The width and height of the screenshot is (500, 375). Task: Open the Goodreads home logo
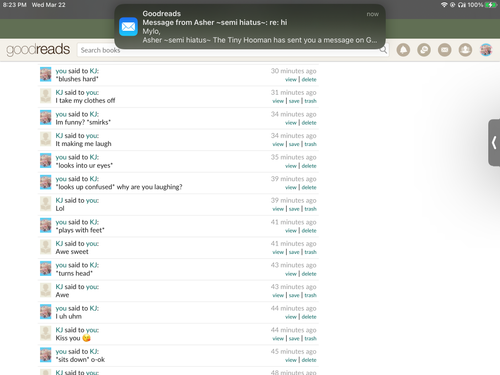38,50
